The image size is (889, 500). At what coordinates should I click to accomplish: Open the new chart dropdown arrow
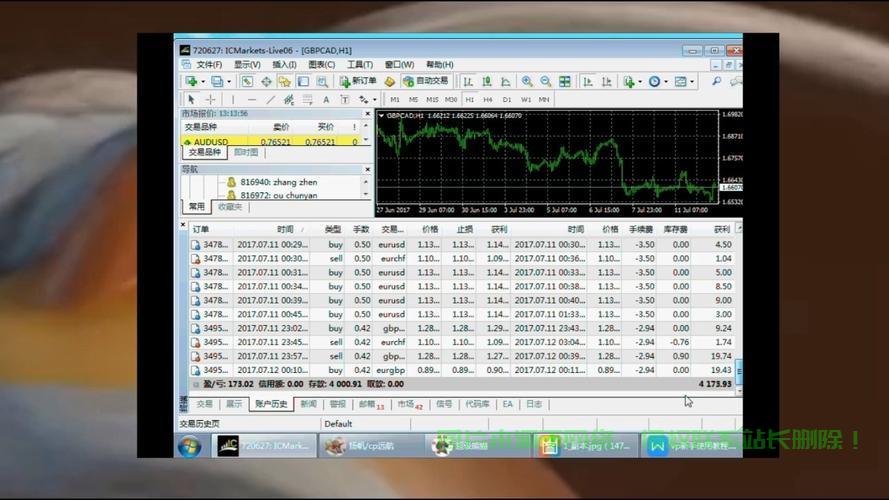pos(203,82)
